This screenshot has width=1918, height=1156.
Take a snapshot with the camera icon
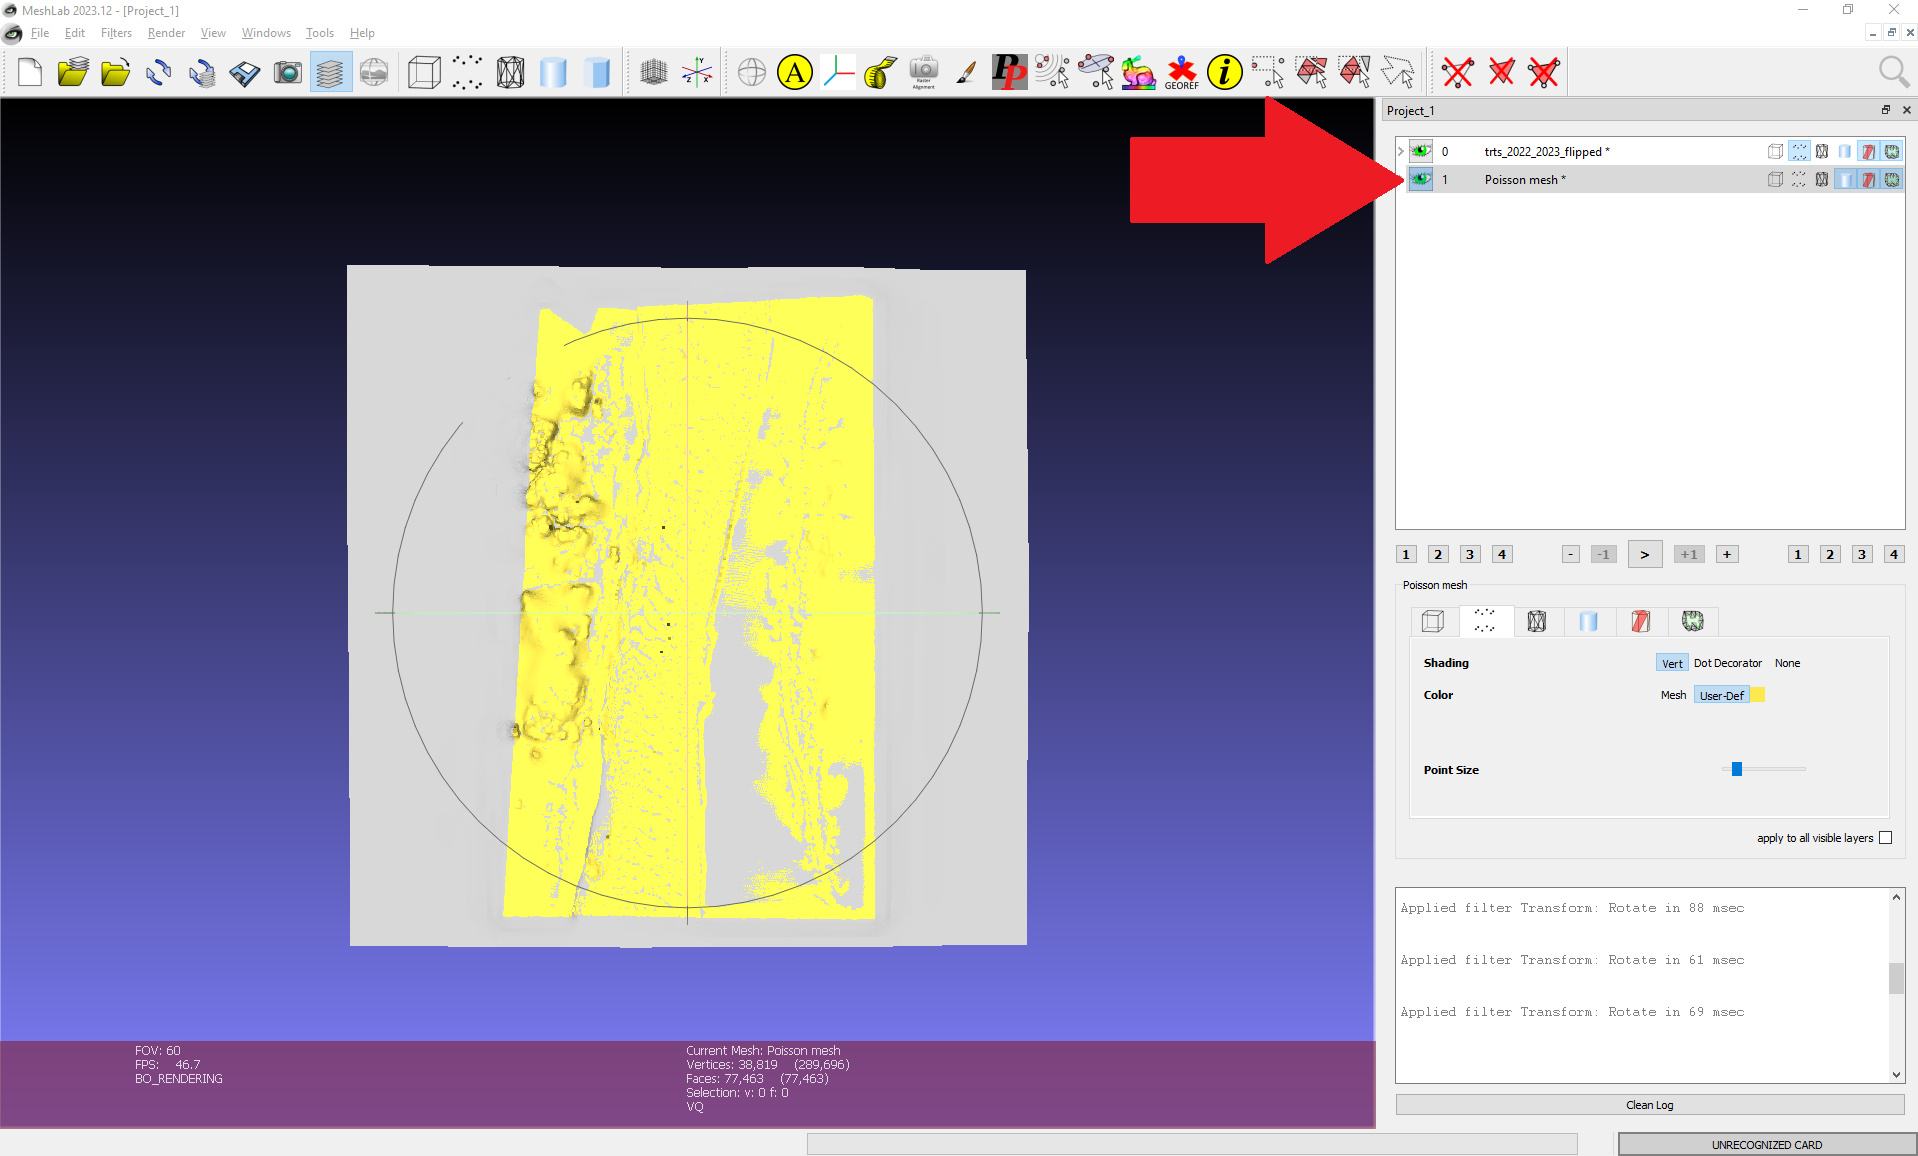pyautogui.click(x=288, y=72)
